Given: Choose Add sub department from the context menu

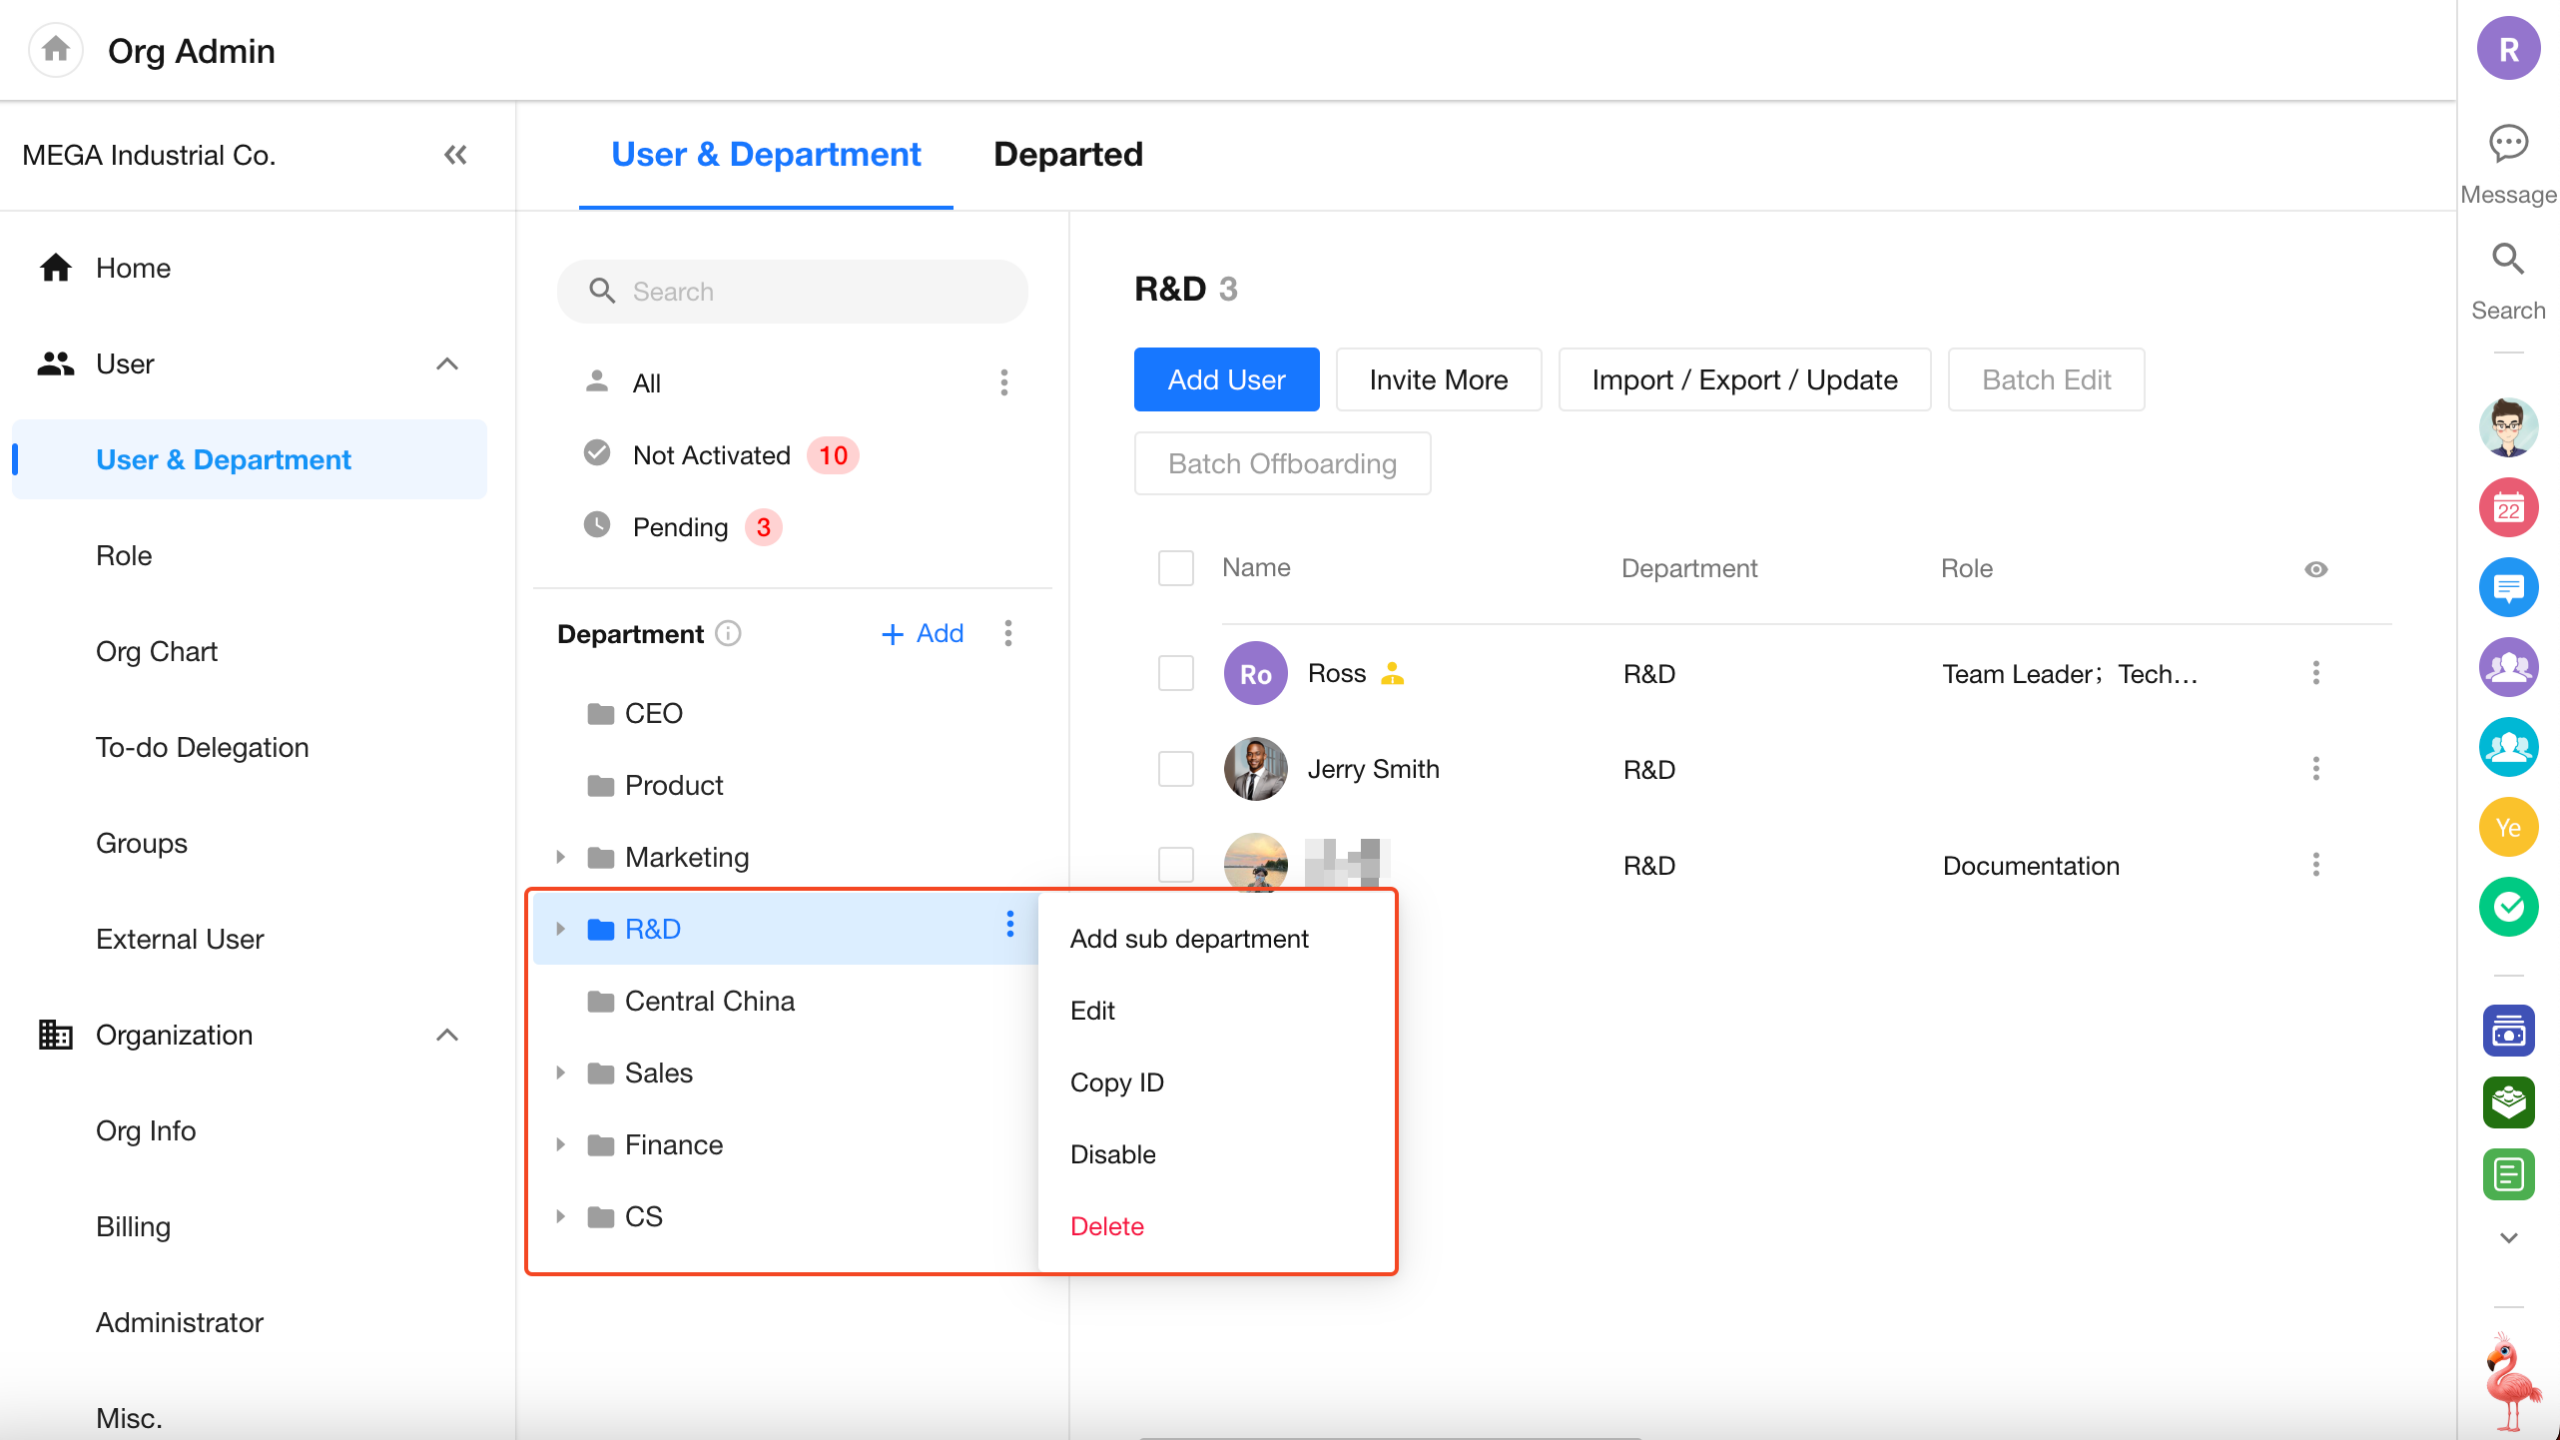Looking at the screenshot, I should click(1189, 939).
